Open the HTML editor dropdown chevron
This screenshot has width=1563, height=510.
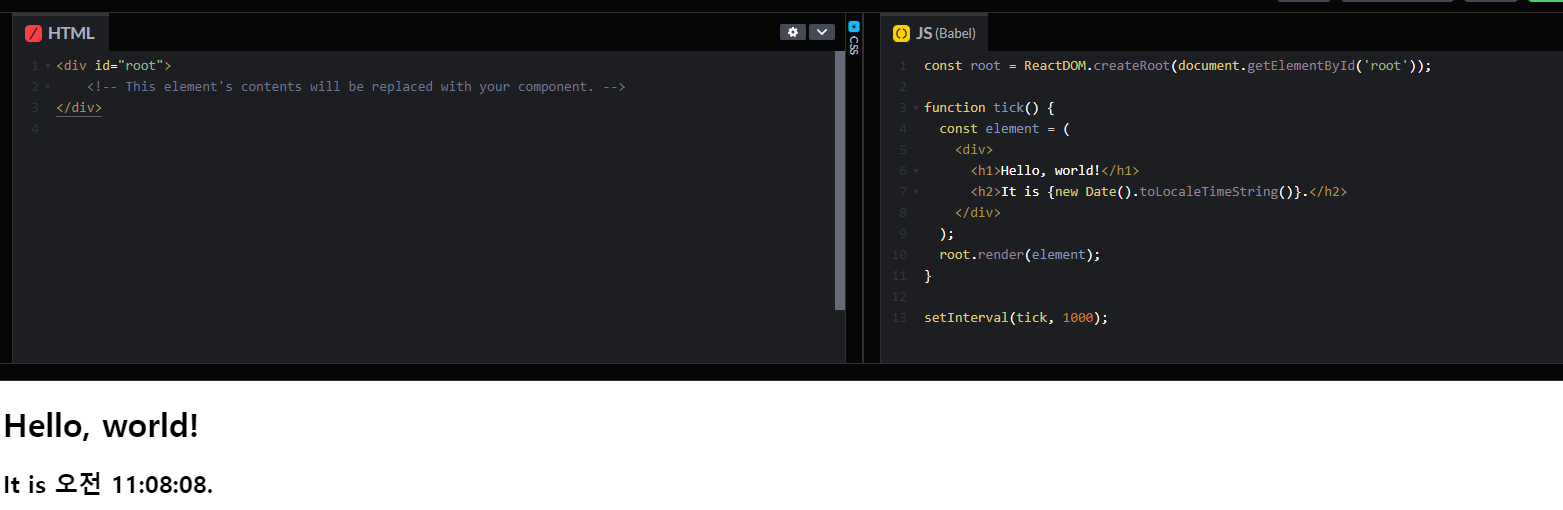[821, 32]
